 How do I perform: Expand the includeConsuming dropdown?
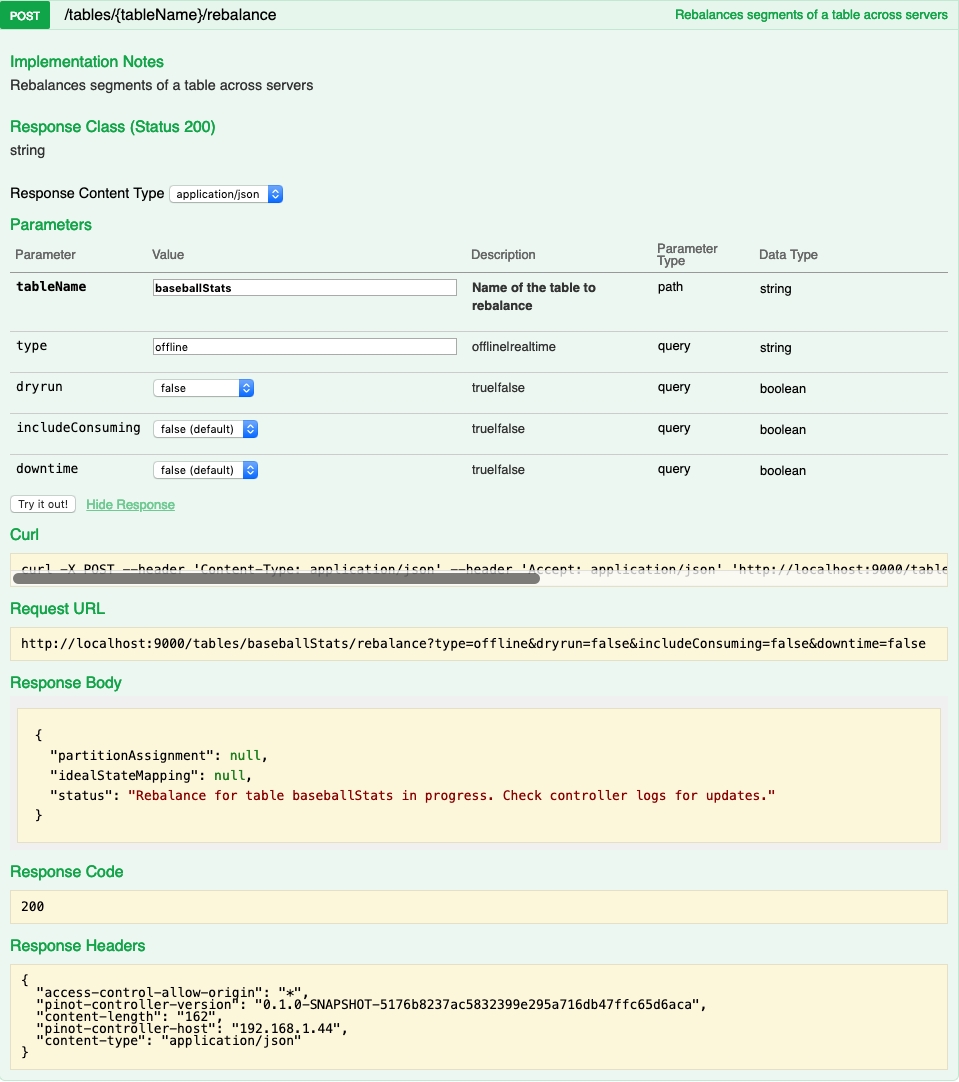[205, 429]
